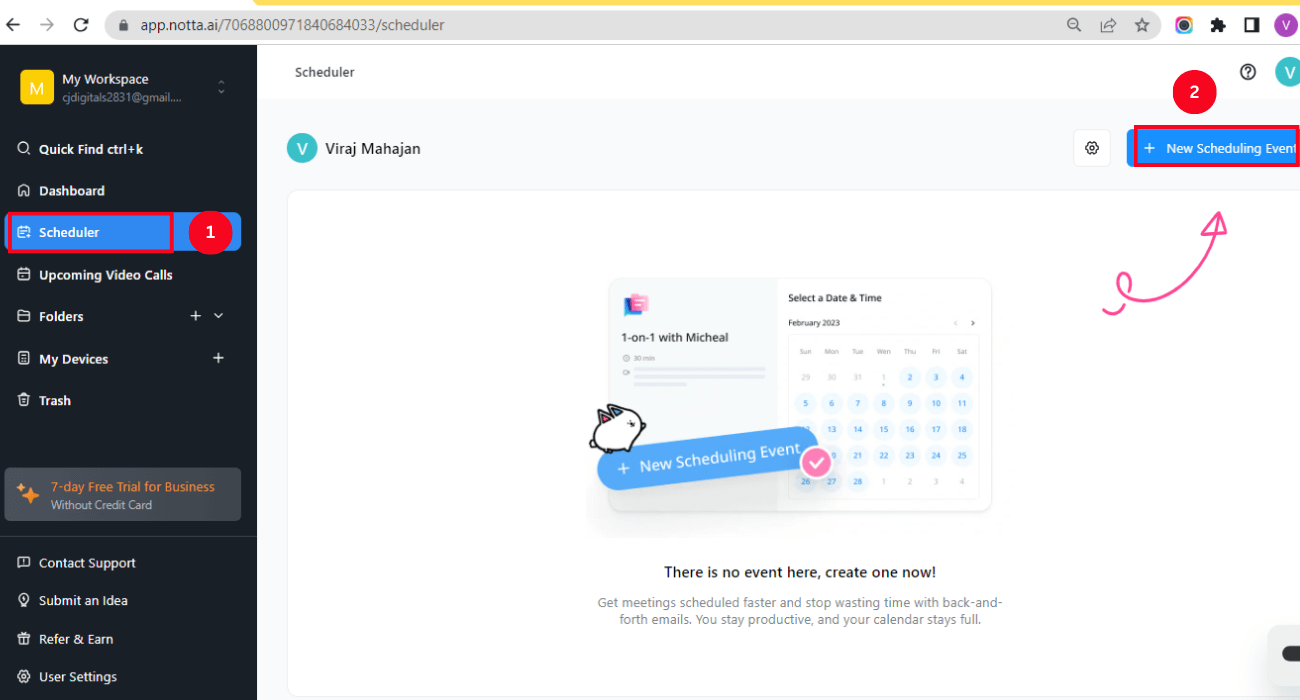Expand the My Workspace switcher
The height and width of the screenshot is (700, 1300).
(221, 87)
